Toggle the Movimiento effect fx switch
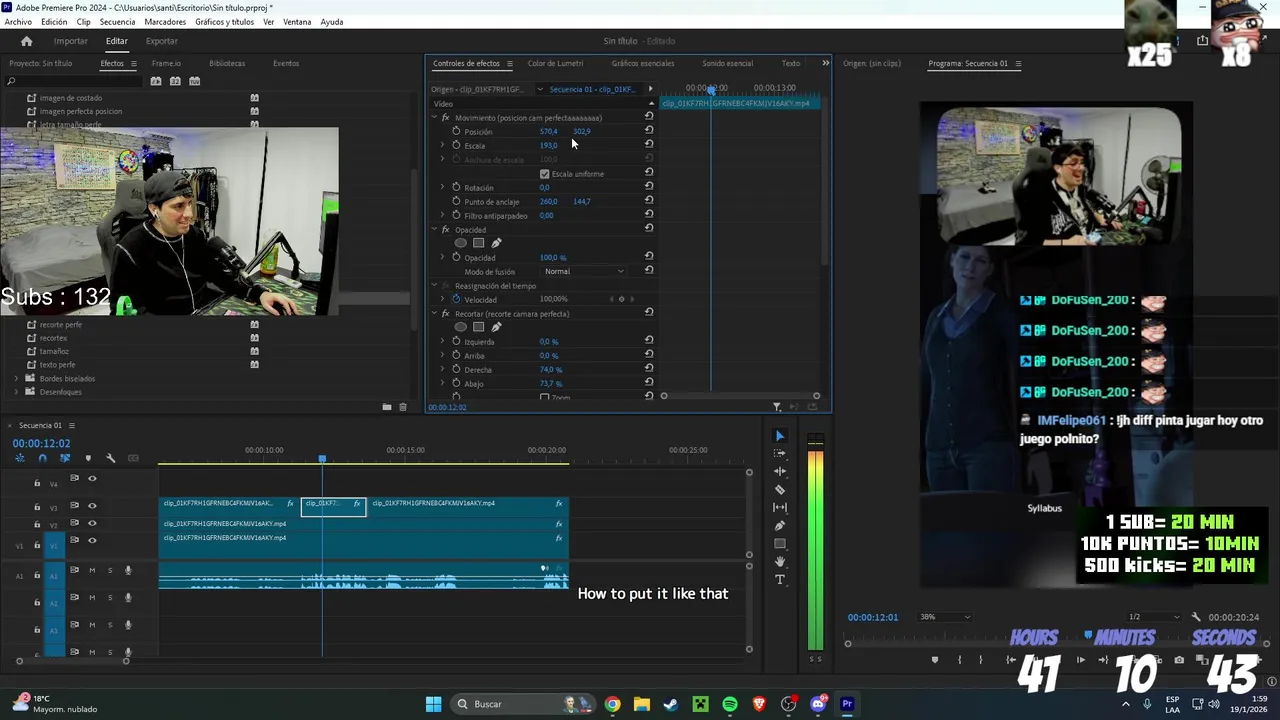Screen dimensions: 1280x720 pos(445,118)
